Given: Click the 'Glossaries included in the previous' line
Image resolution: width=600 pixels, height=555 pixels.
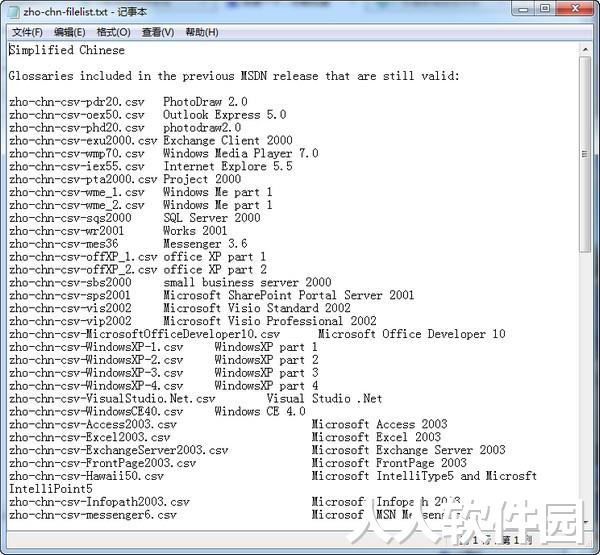Looking at the screenshot, I should pyautogui.click(x=234, y=76).
